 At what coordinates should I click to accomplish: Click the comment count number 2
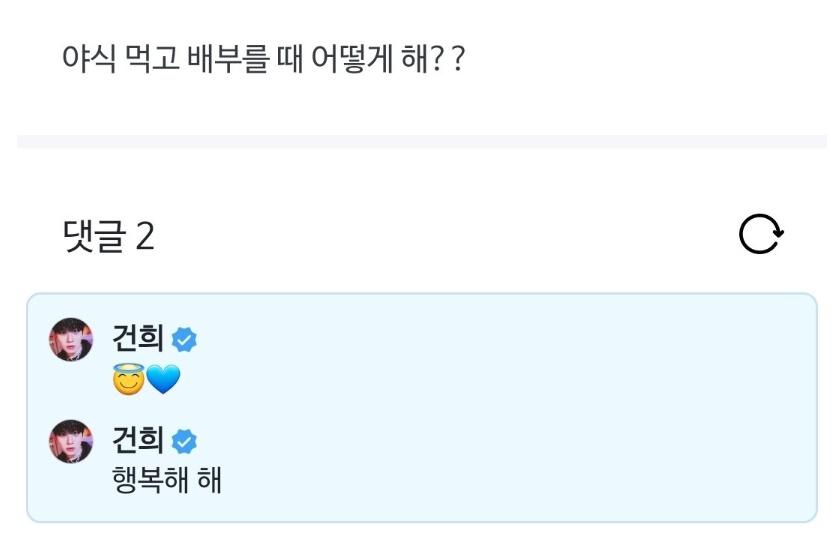click(145, 236)
